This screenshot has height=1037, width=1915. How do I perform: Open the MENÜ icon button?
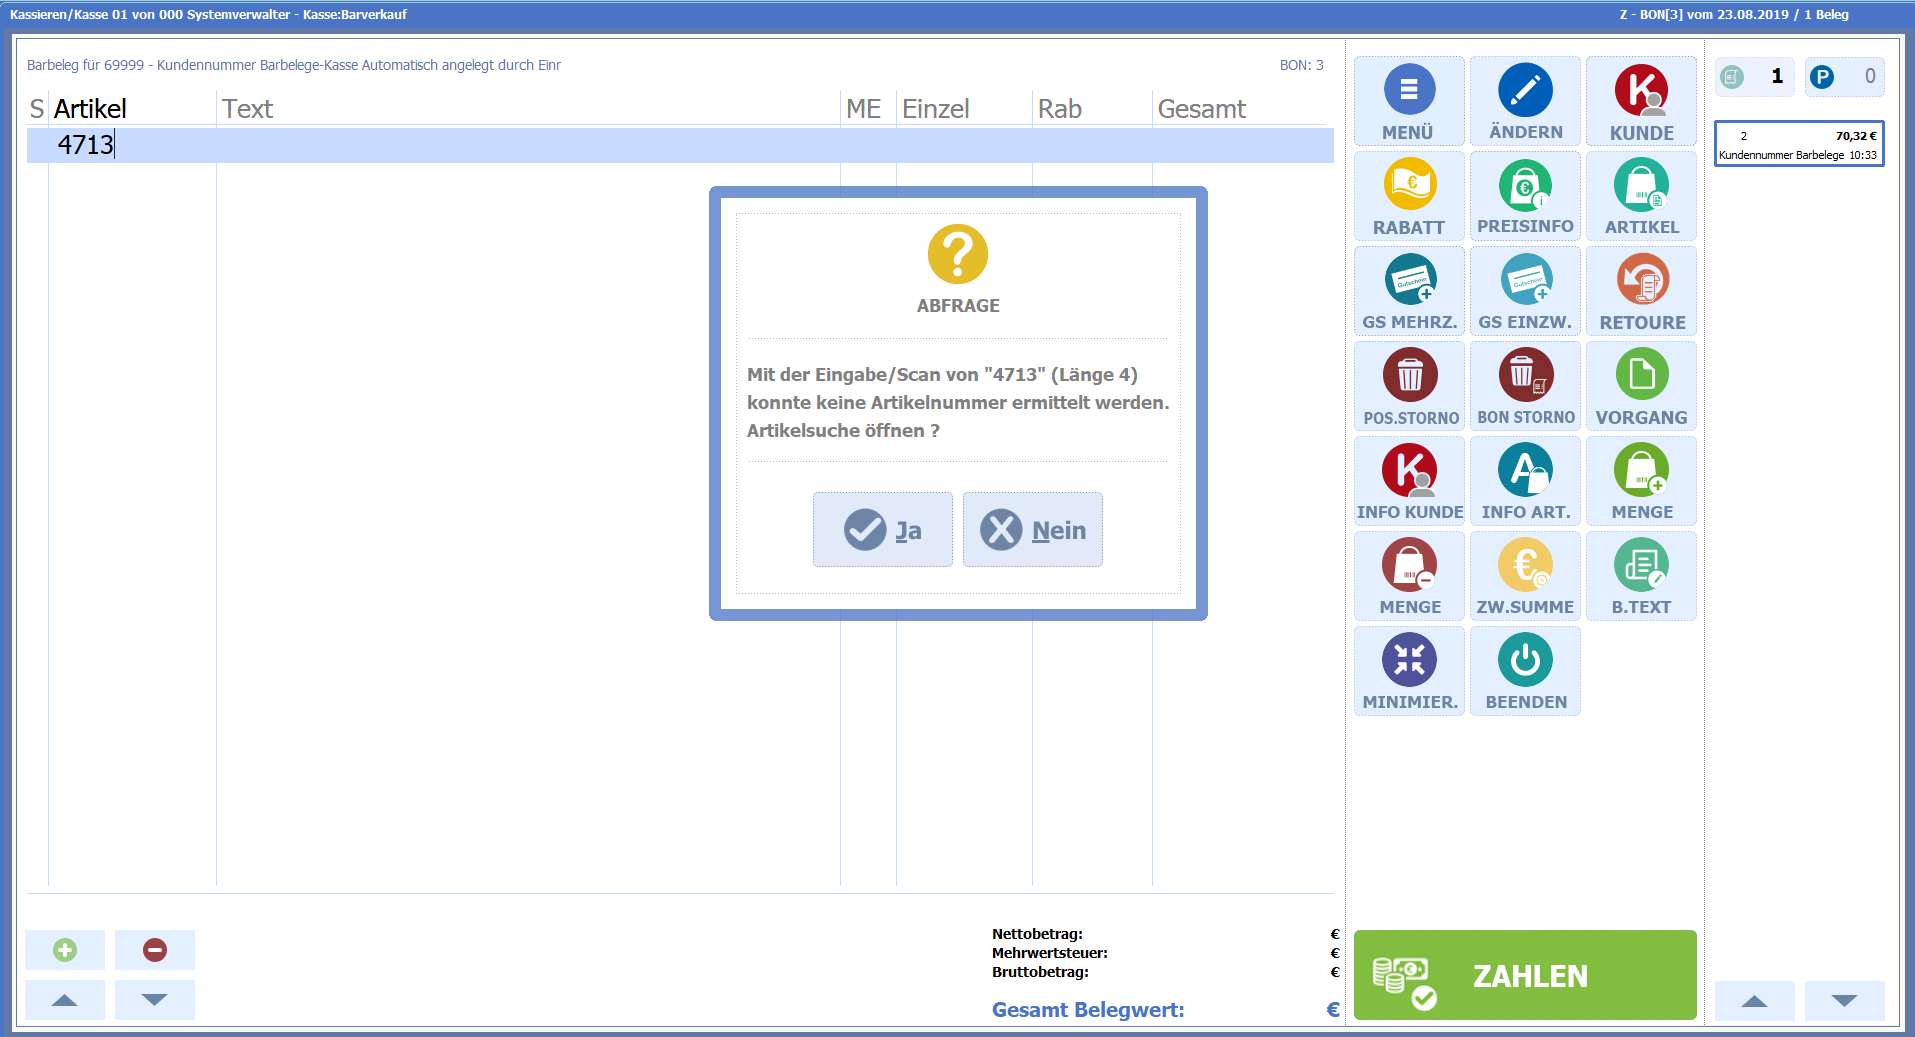[1409, 91]
